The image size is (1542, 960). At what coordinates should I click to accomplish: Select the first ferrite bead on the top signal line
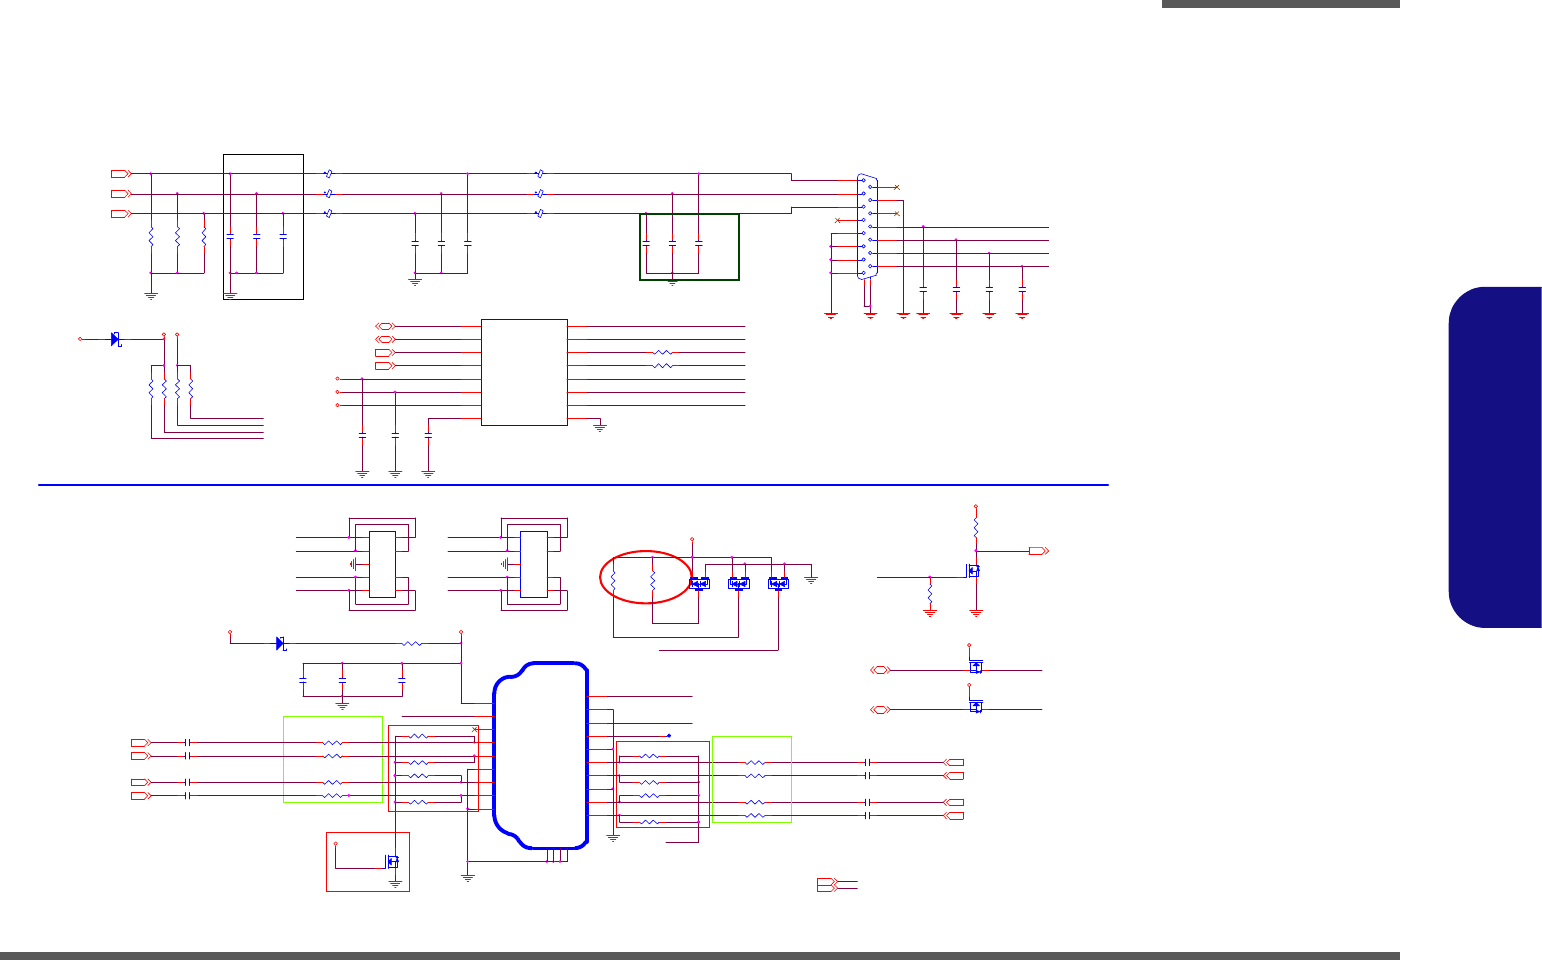click(329, 174)
